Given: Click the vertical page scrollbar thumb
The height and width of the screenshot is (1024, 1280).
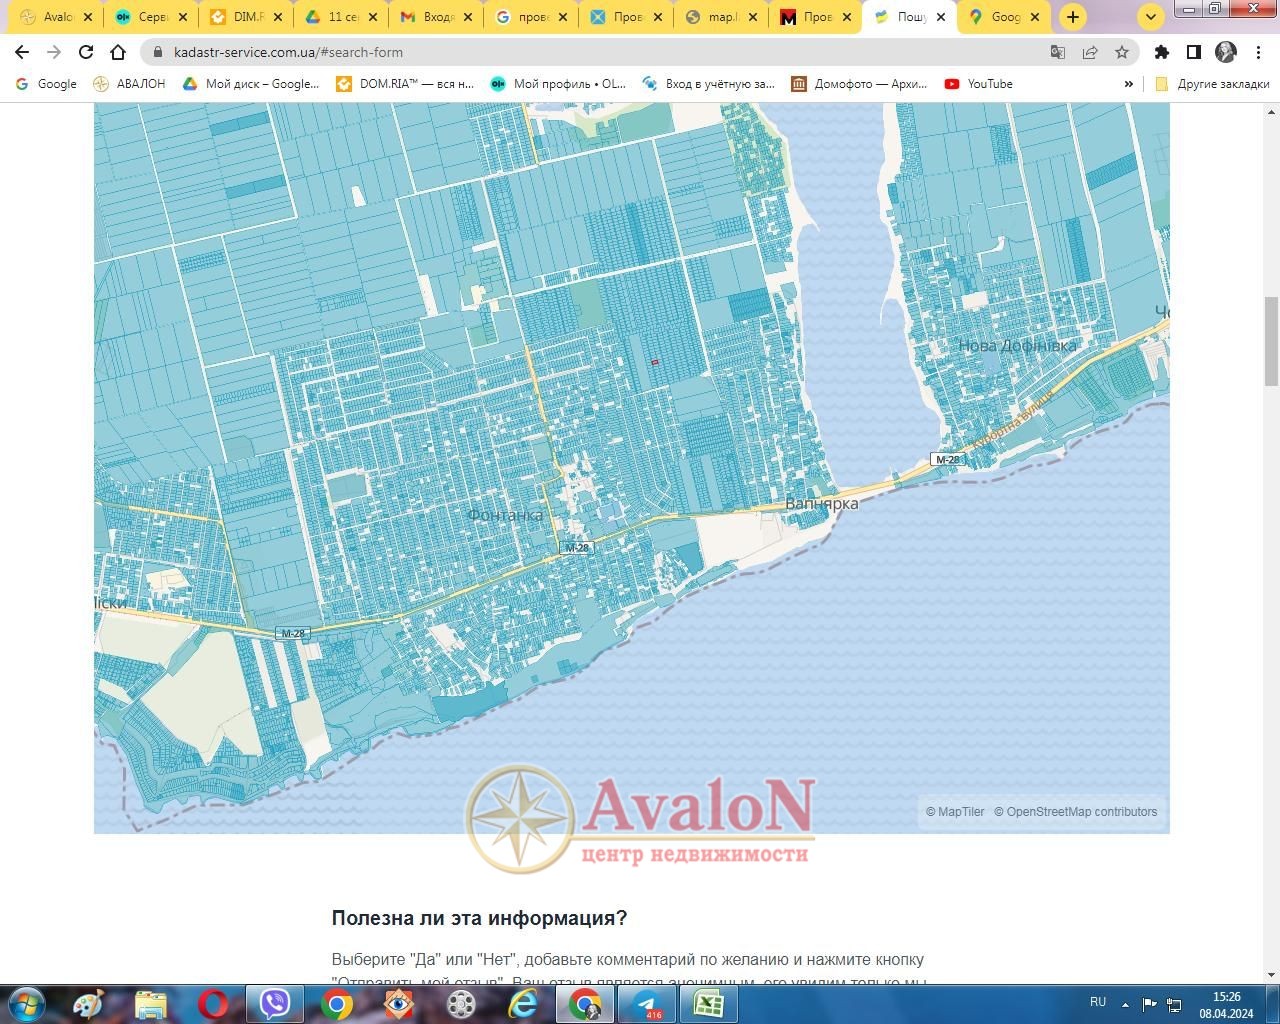Looking at the screenshot, I should (x=1271, y=340).
